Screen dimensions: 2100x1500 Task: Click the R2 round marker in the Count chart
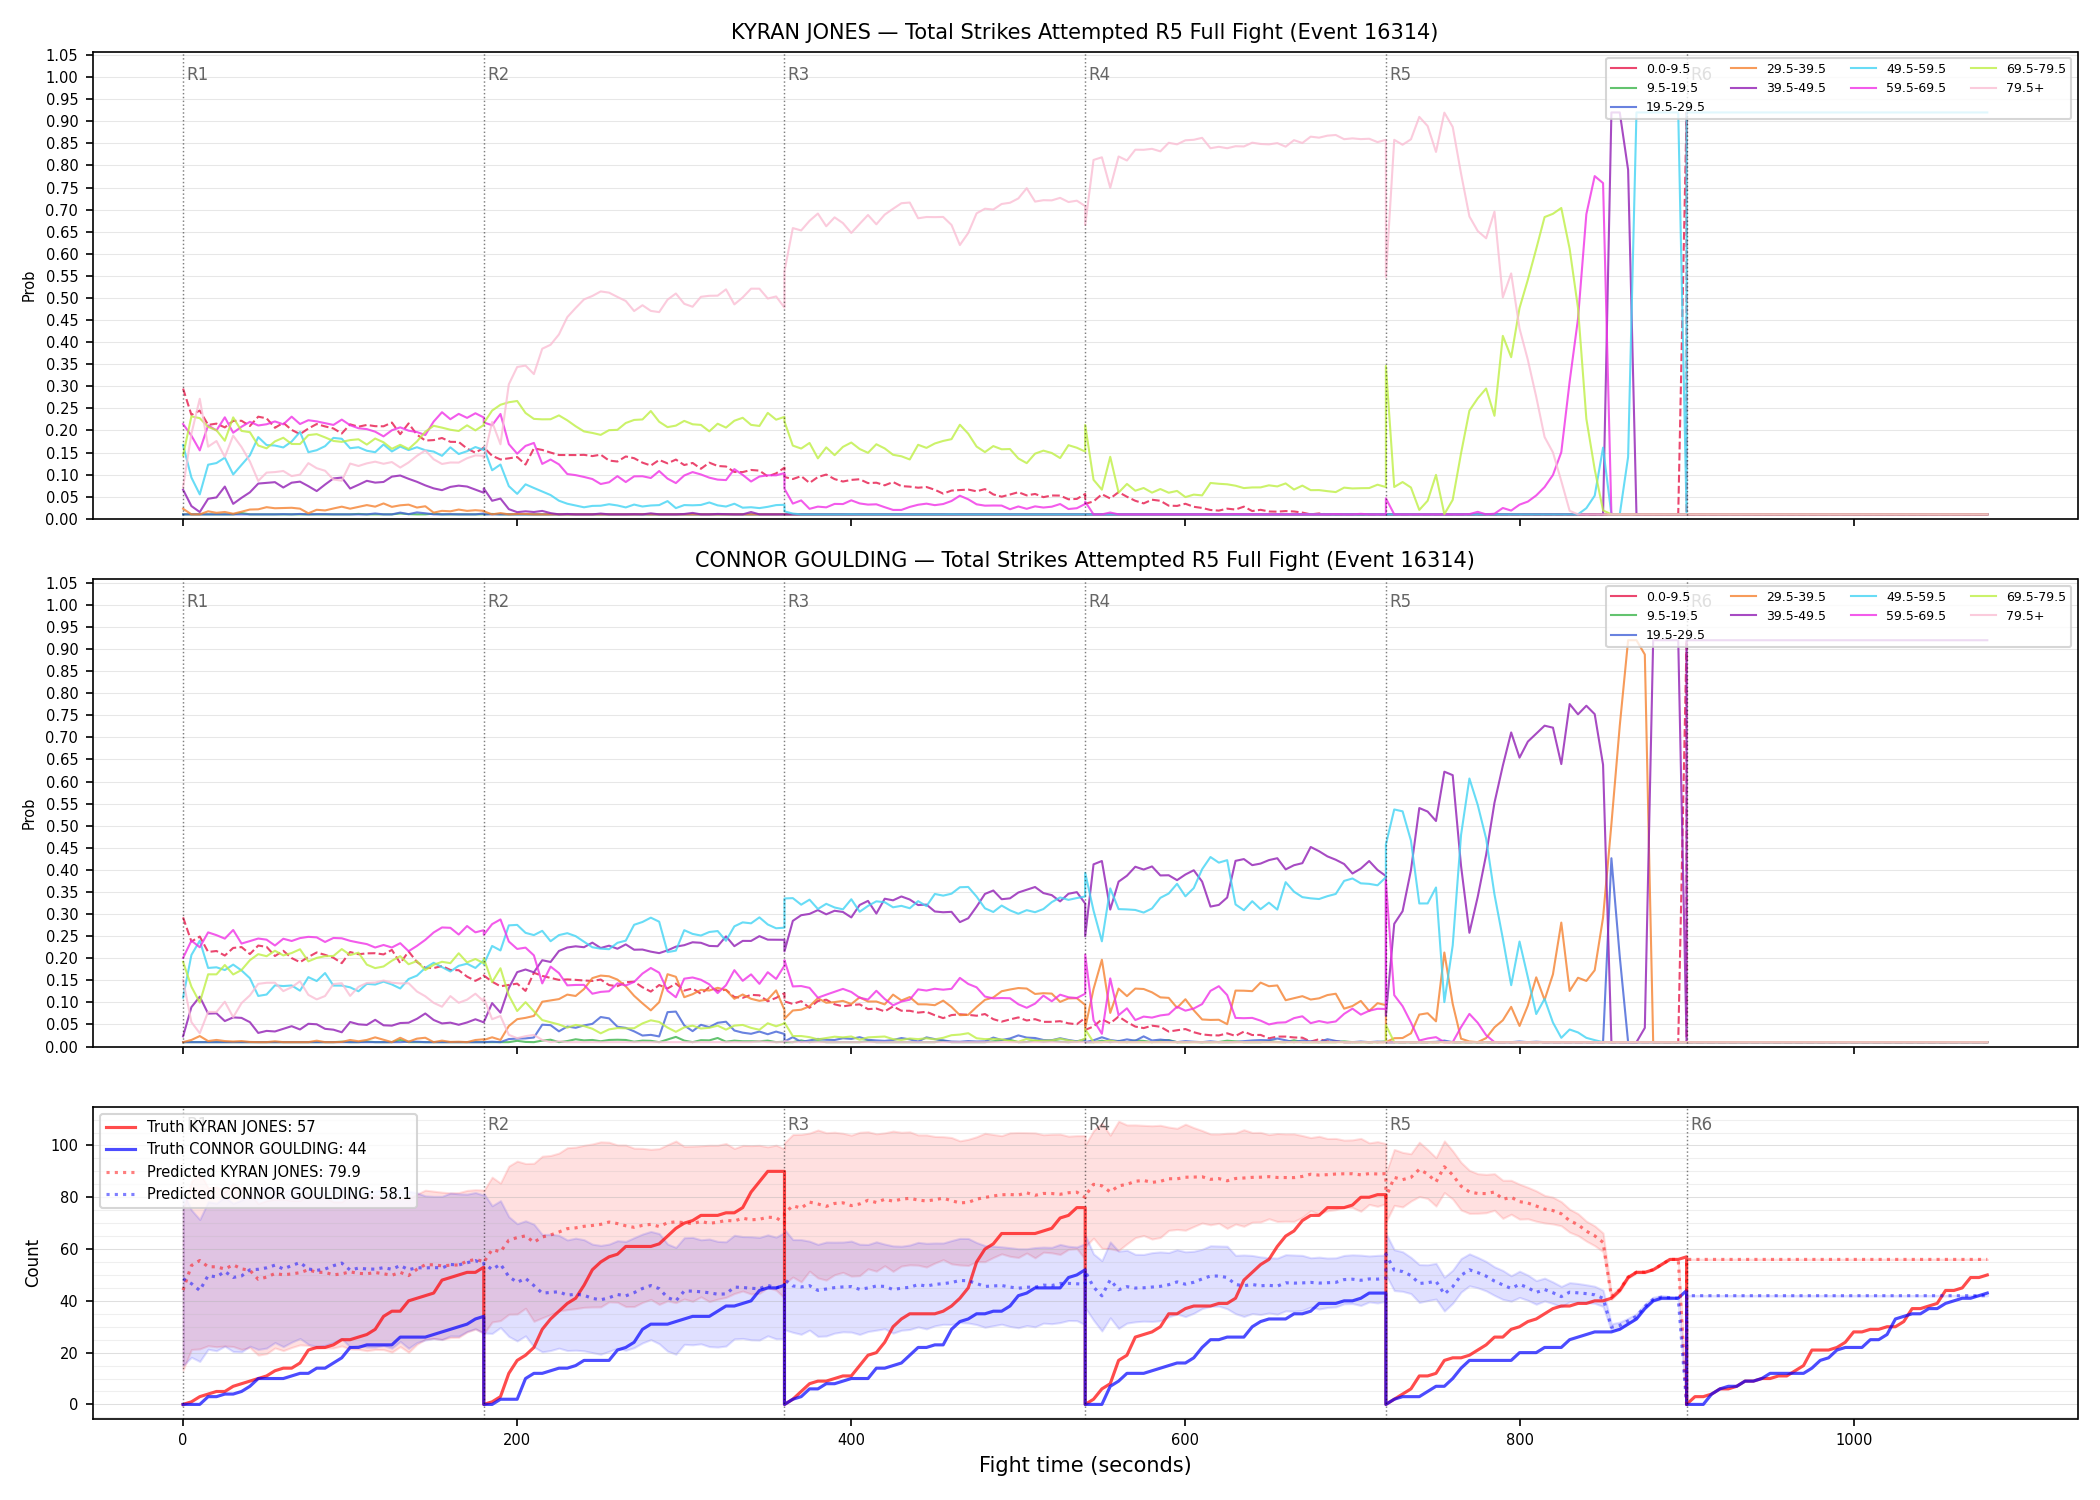pyautogui.click(x=498, y=1124)
